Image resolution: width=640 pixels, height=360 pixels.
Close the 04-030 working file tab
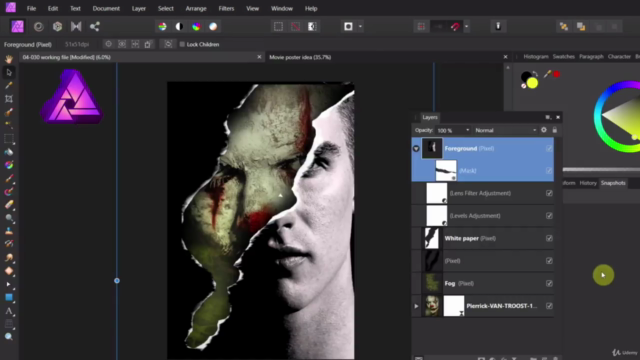(259, 57)
